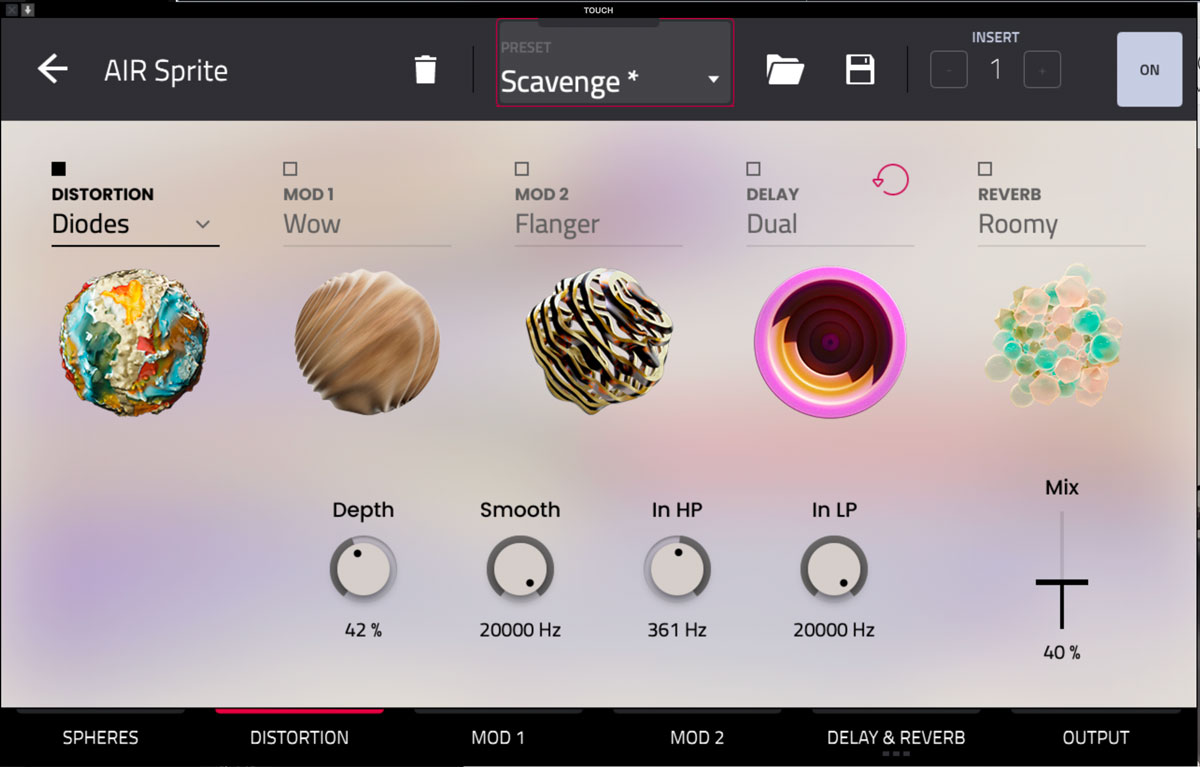
Task: Switch to the DELAY & REVERB tab
Action: point(896,738)
